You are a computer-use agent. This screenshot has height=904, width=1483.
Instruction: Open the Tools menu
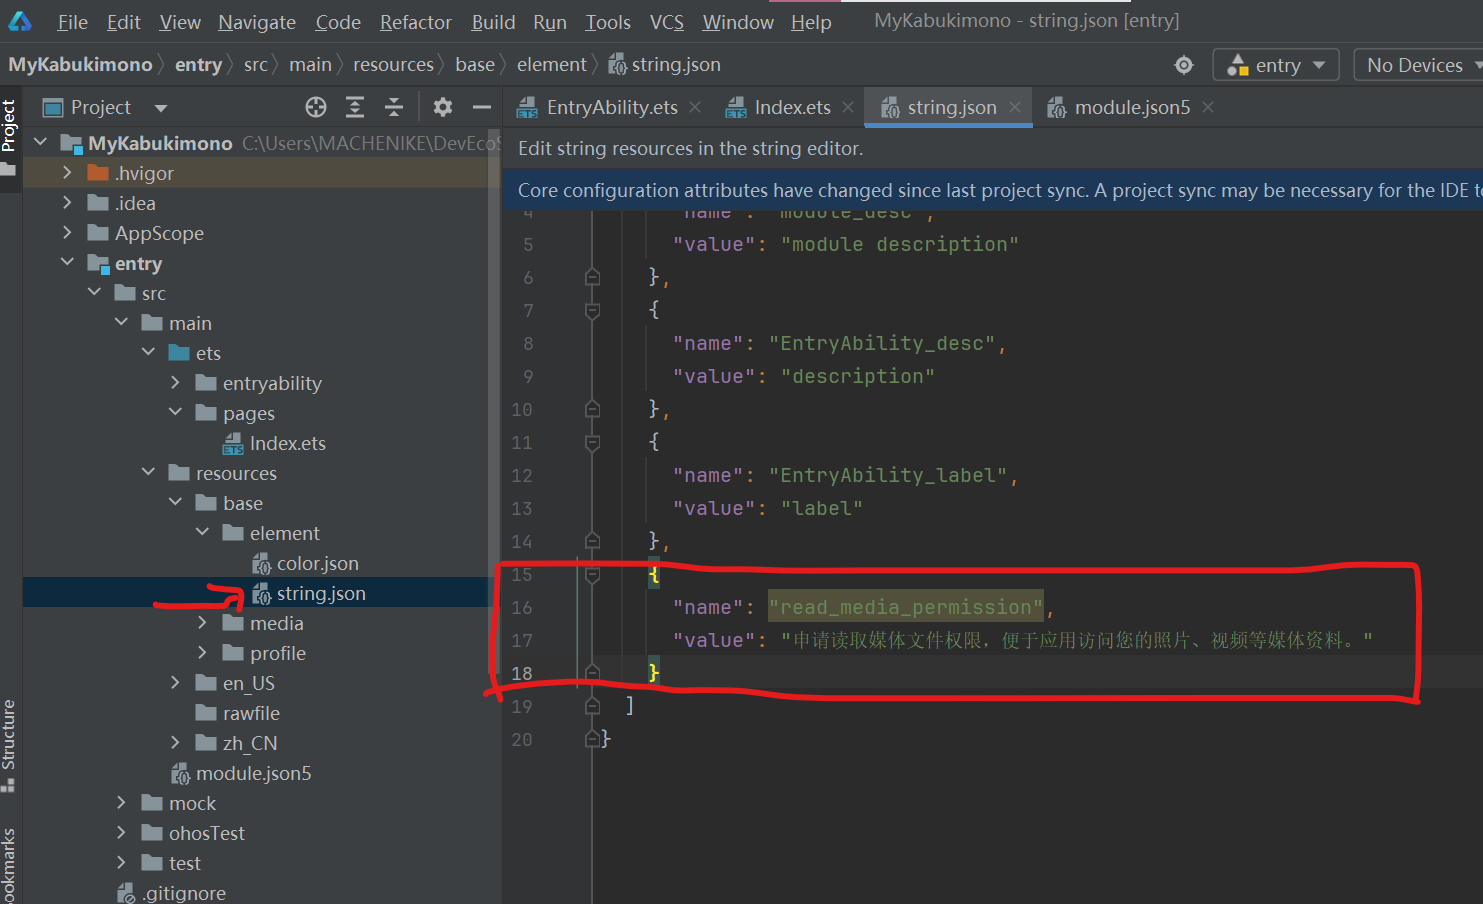tap(608, 22)
